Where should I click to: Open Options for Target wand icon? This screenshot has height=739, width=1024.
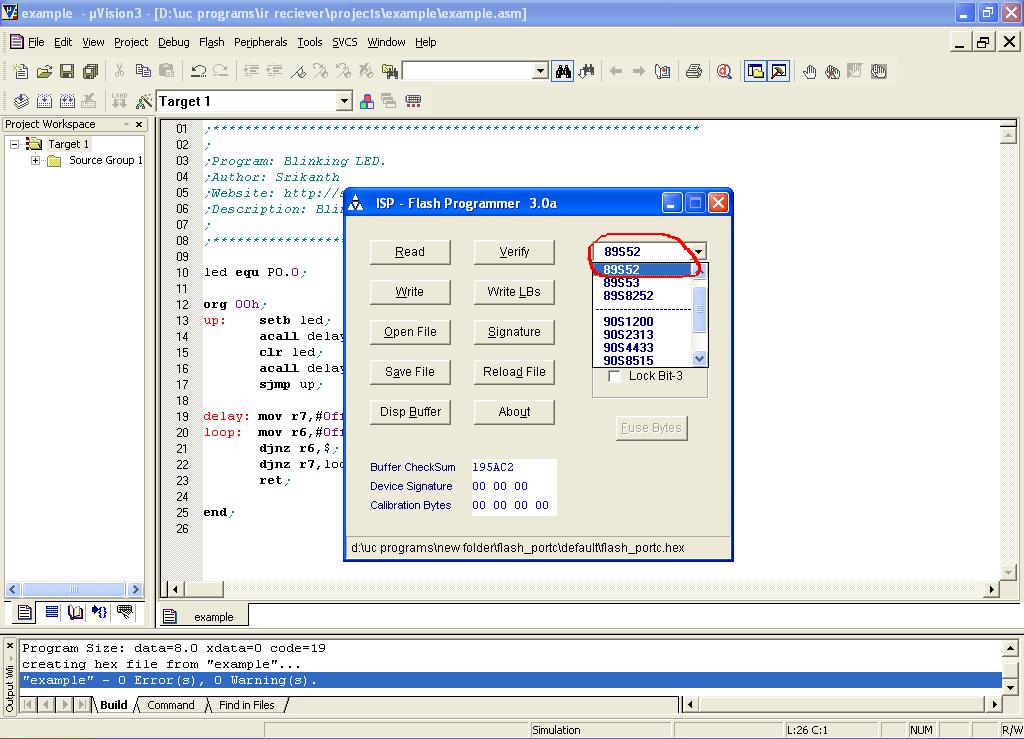[143, 101]
